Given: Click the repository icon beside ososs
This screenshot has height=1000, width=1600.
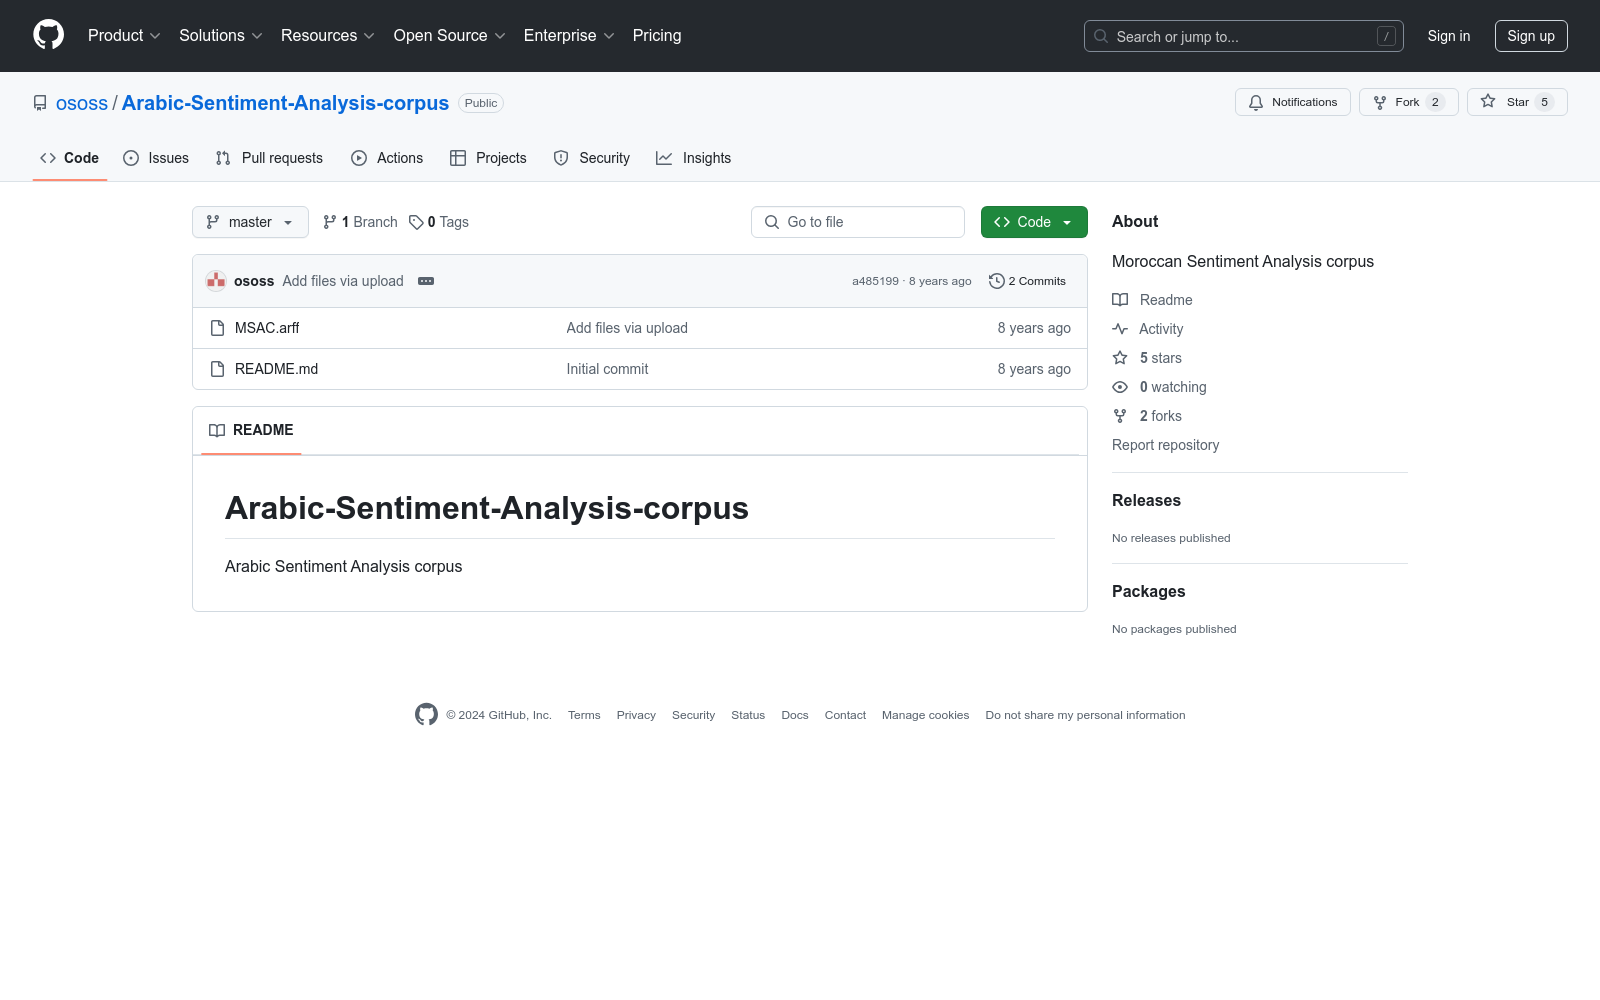Looking at the screenshot, I should click(x=40, y=103).
